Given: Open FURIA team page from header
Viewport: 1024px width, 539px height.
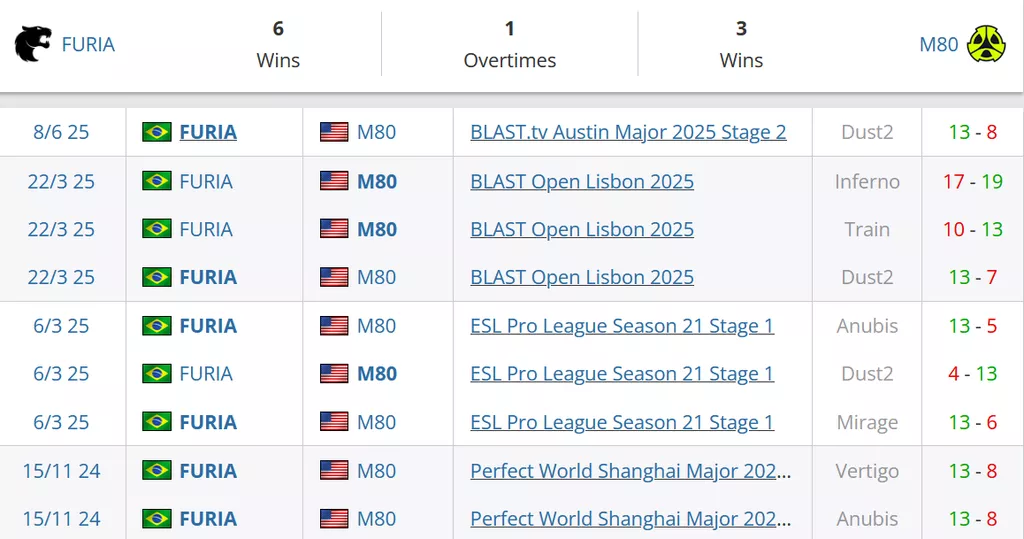Looking at the screenshot, I should pos(88,44).
